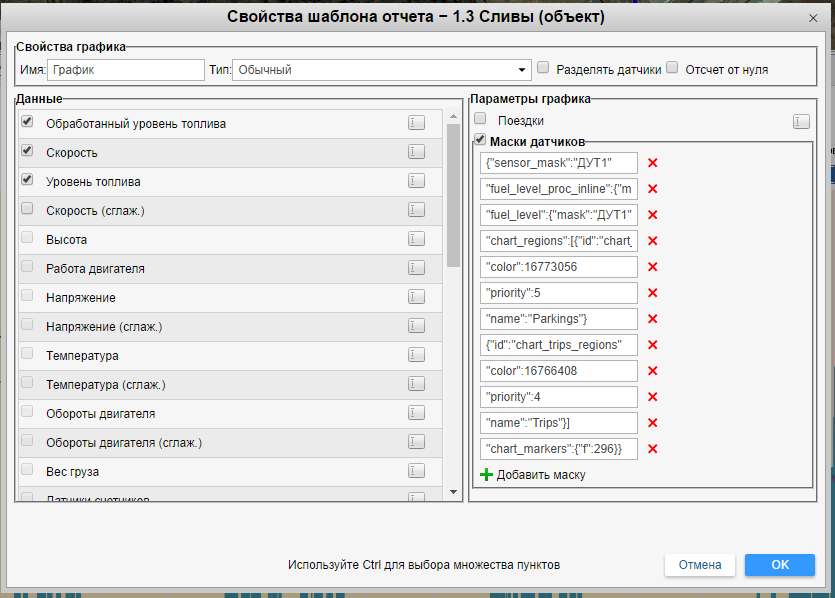Image resolution: width=835 pixels, height=598 pixels.
Task: Remove the "name":"Parkings"} mask entry
Action: tap(653, 319)
